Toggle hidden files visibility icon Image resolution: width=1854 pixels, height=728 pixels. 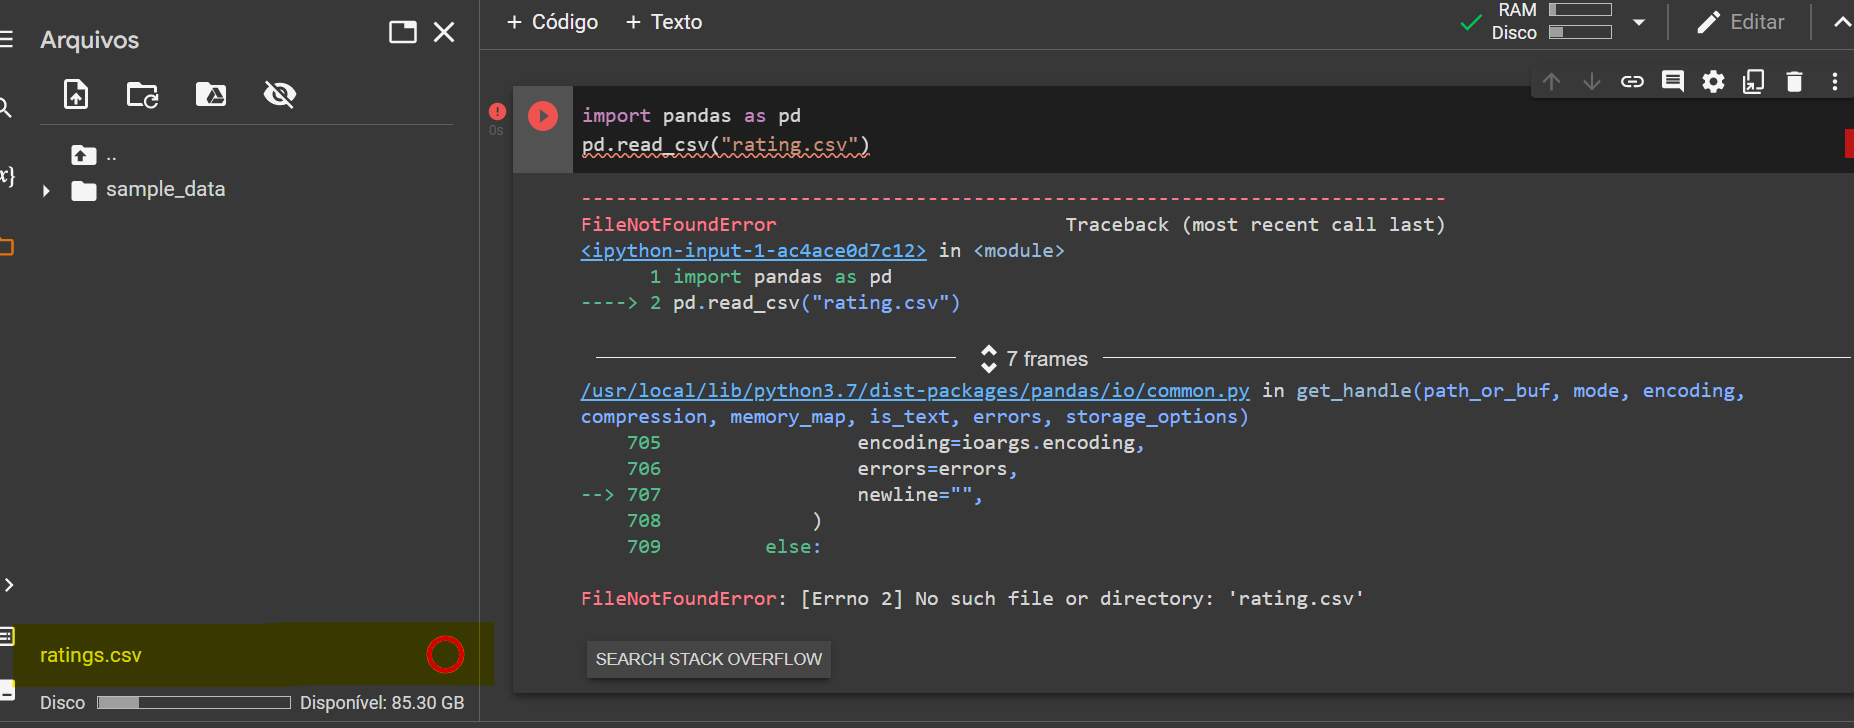(x=280, y=94)
